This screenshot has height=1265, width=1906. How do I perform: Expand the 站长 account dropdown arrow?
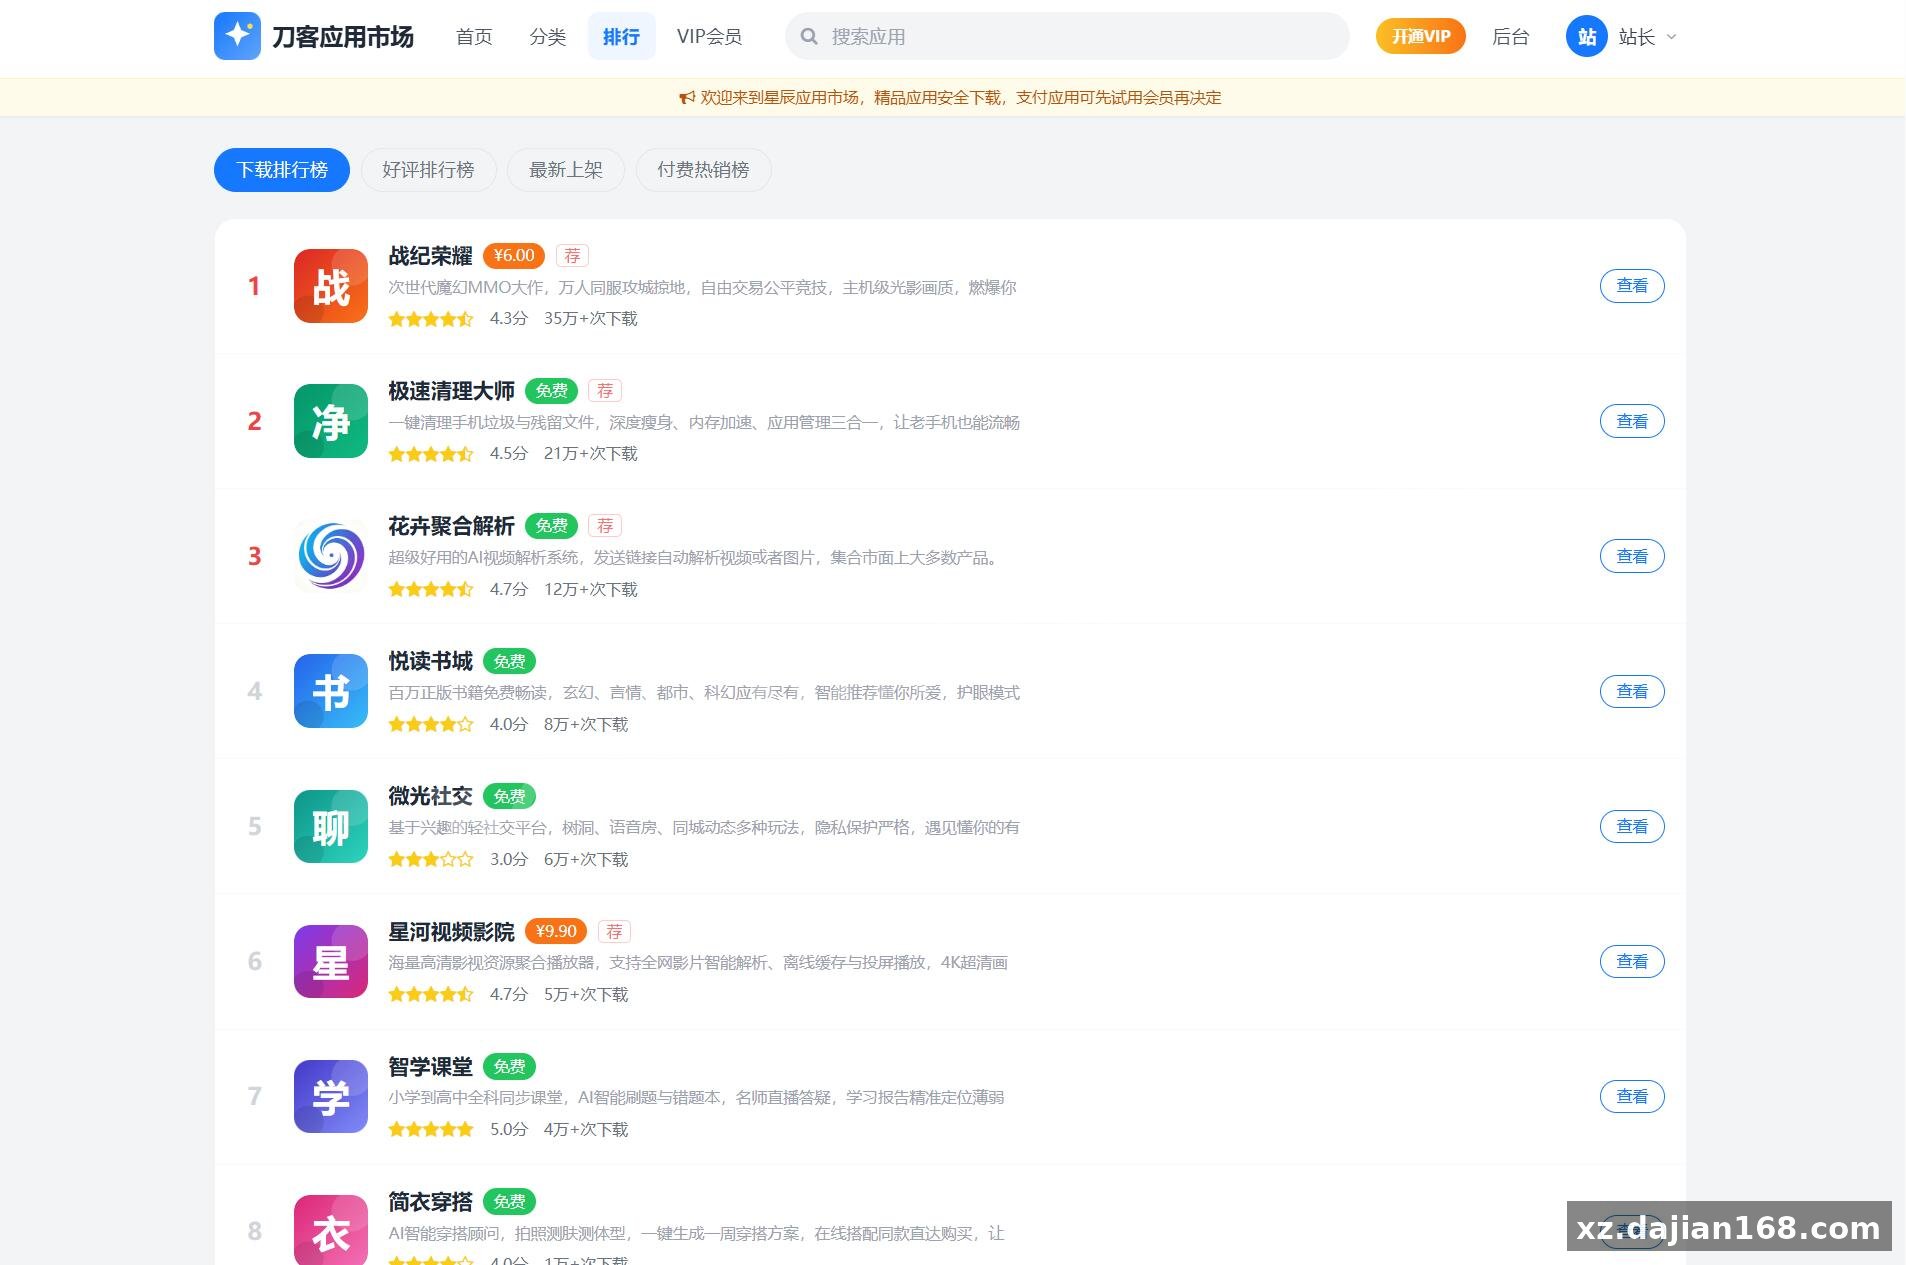point(1671,37)
